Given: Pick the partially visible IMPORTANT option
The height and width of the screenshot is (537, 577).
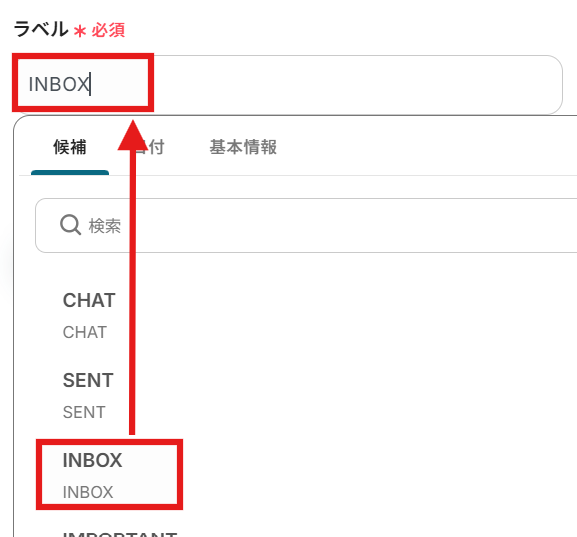Looking at the screenshot, I should point(120,533).
